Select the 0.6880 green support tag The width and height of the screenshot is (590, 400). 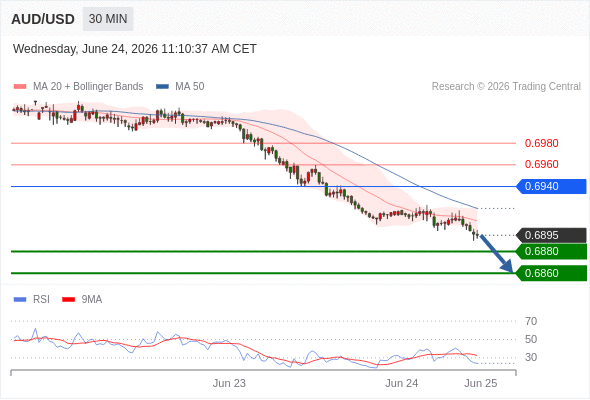[x=551, y=251]
